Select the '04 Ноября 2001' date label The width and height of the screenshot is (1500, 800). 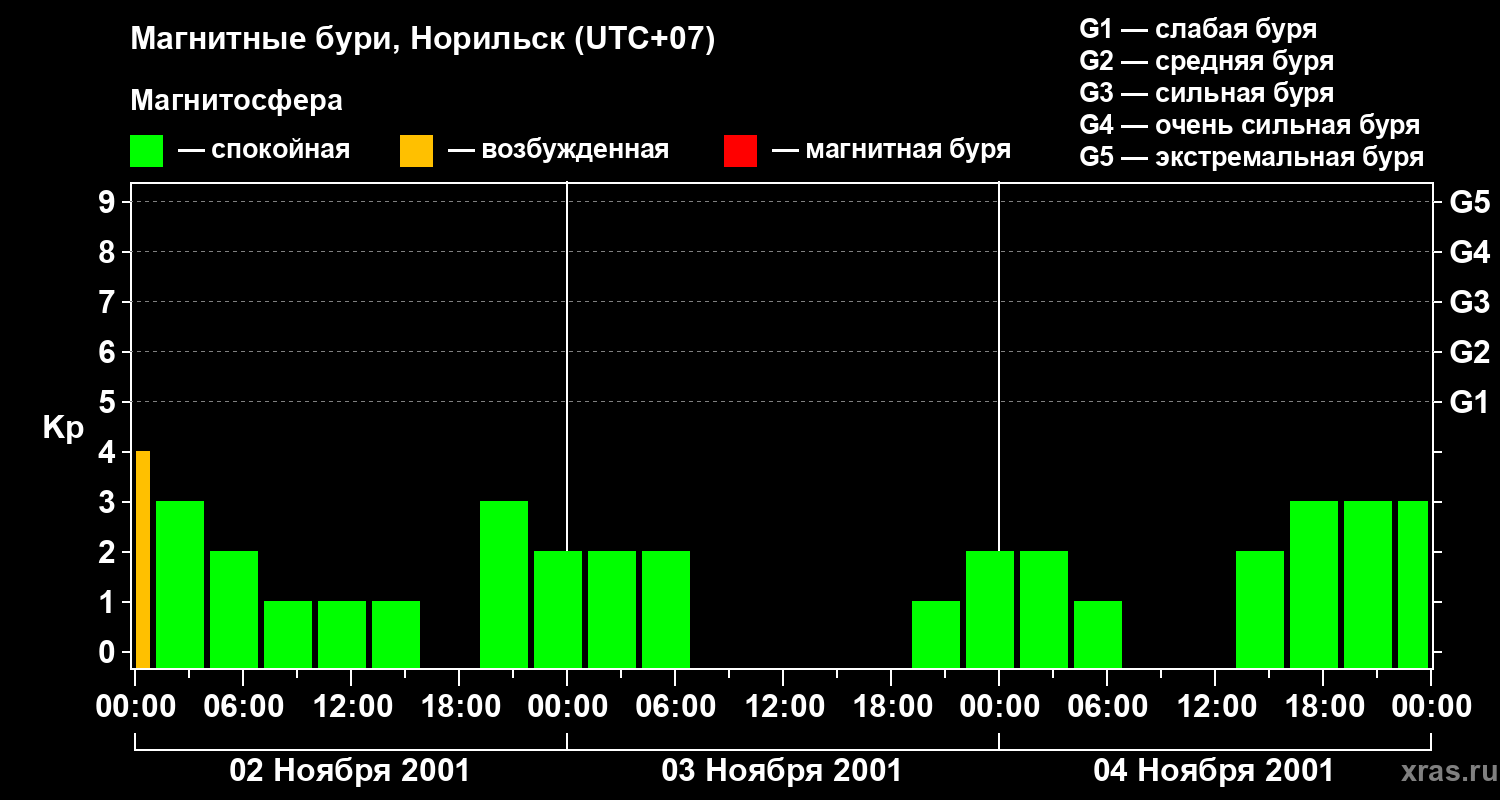pyautogui.click(x=1214, y=771)
